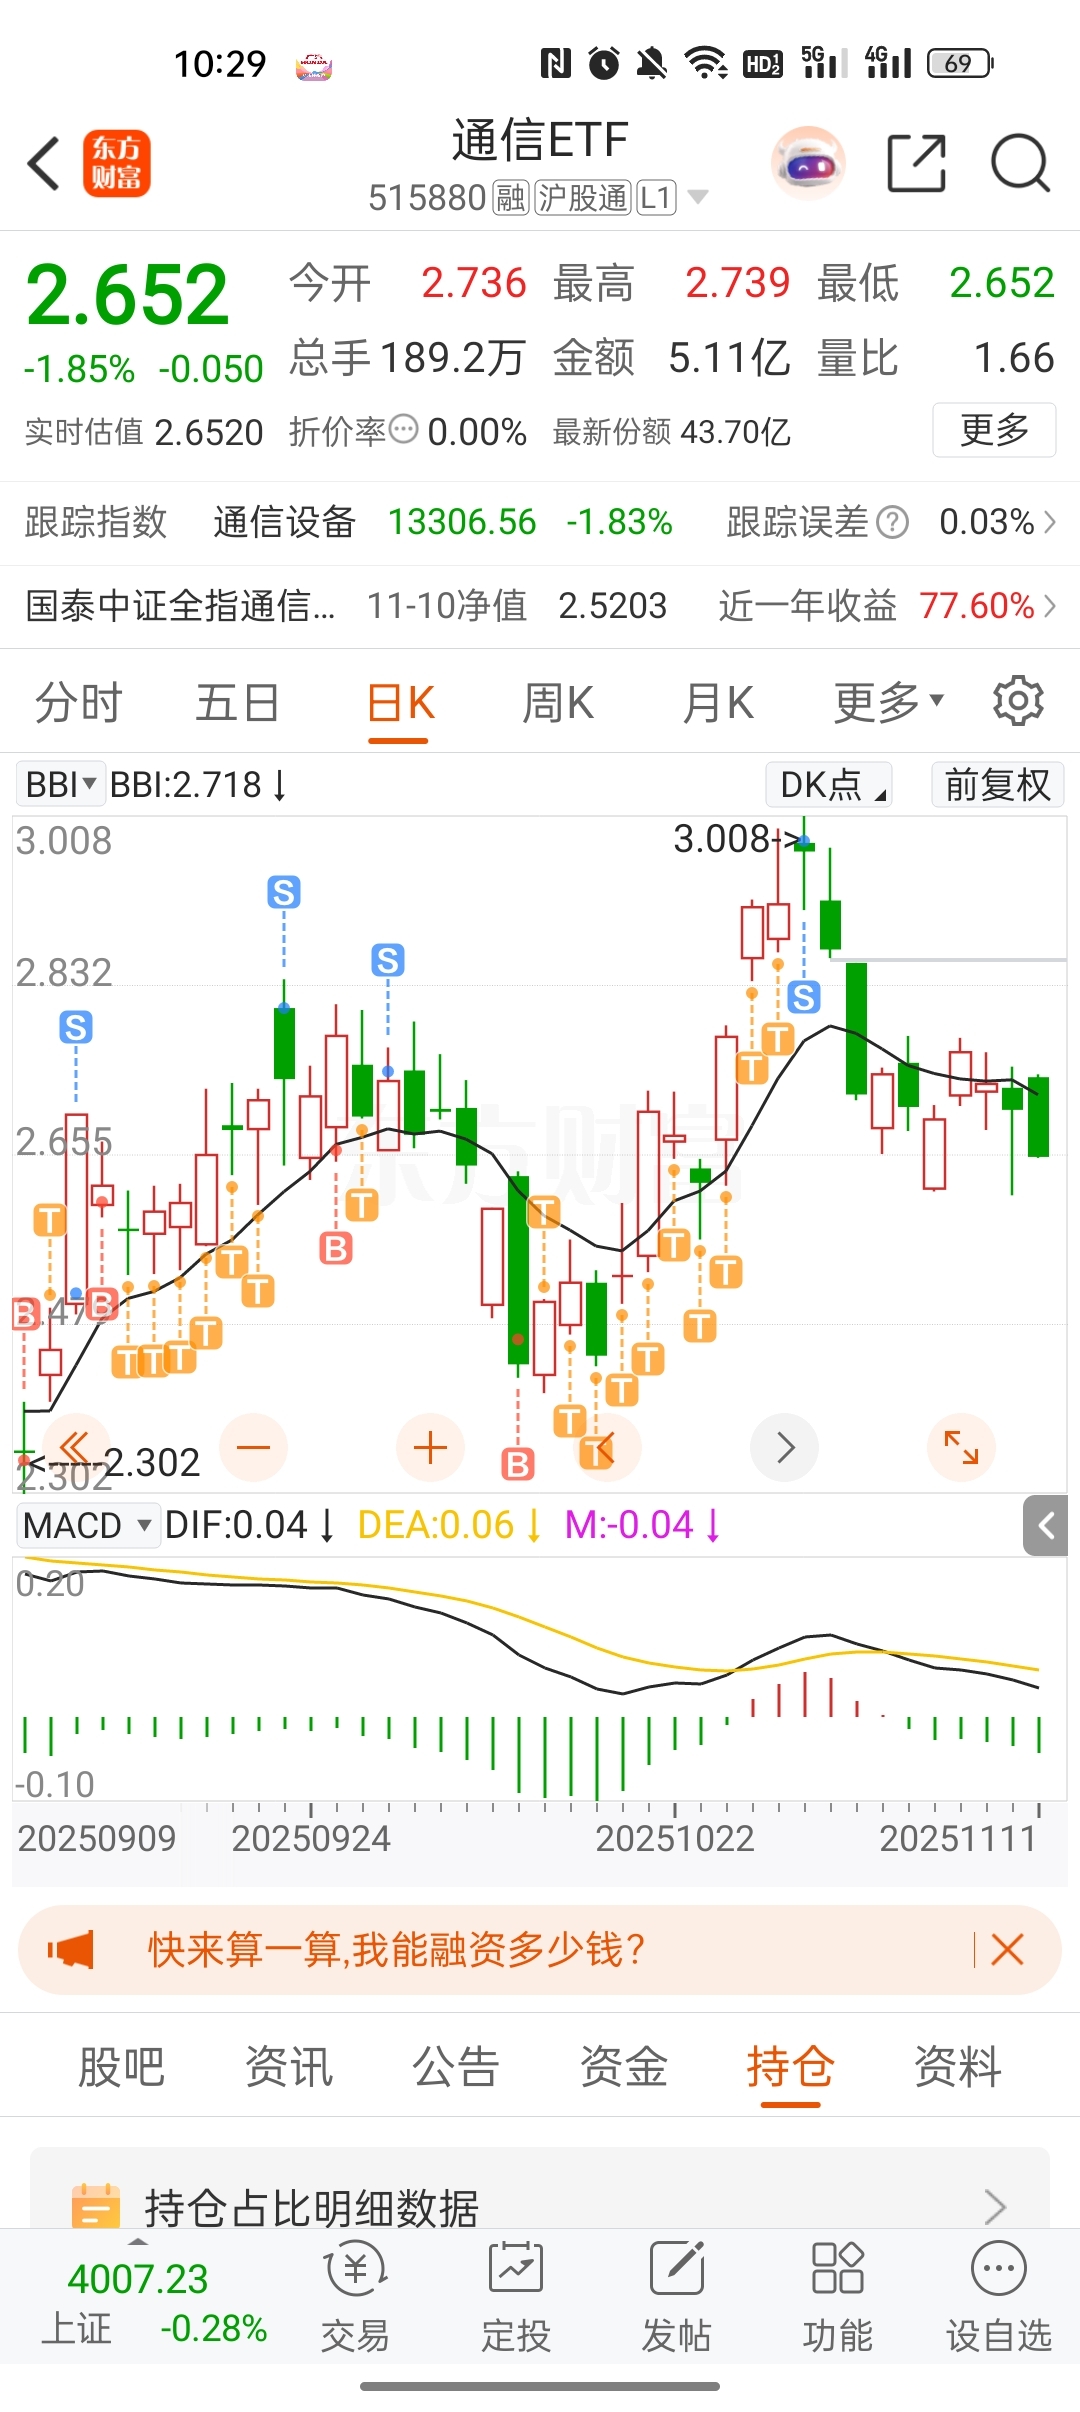Open the 公告 announcements tab

pos(456,2066)
